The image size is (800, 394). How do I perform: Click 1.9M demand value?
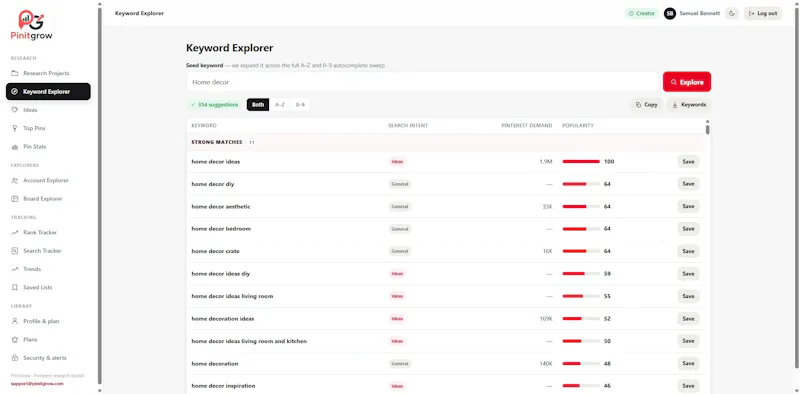pos(545,161)
